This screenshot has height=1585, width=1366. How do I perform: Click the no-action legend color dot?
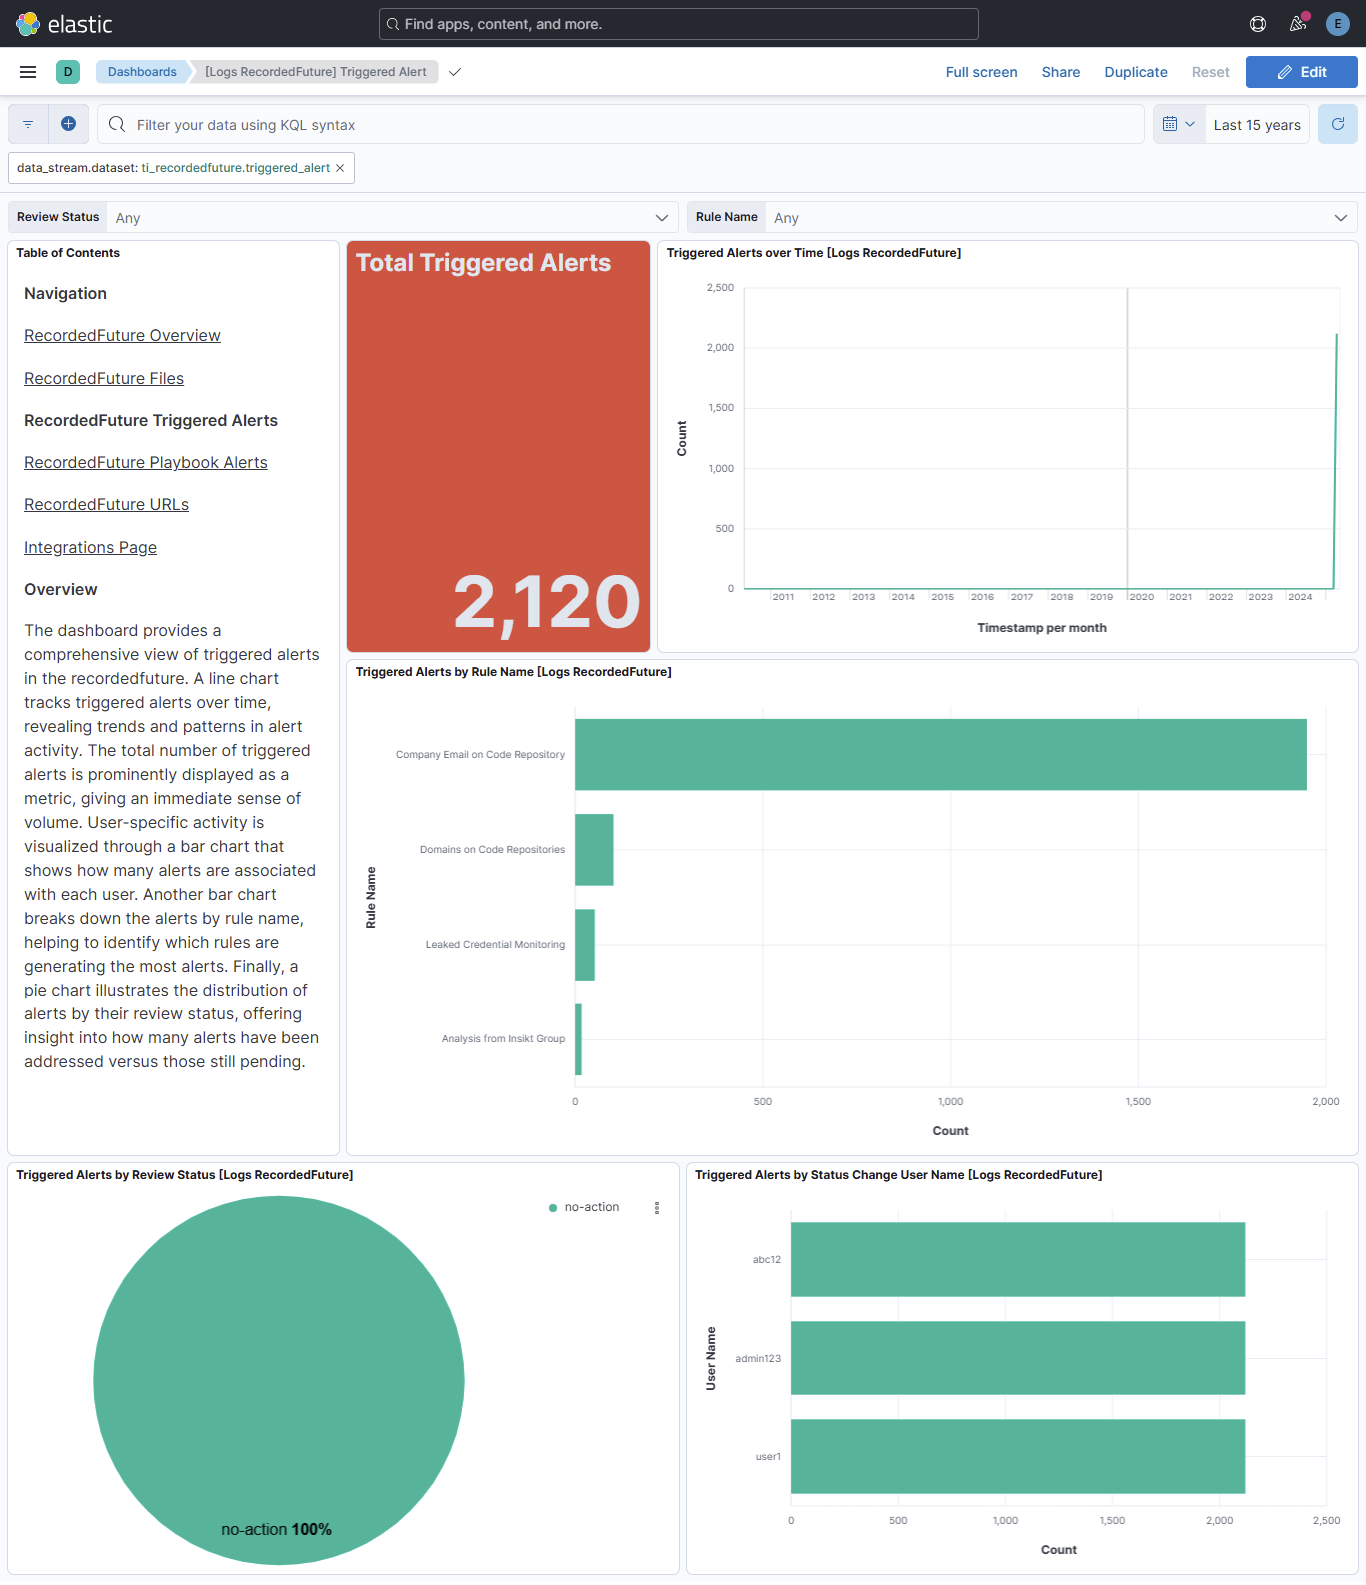pyautogui.click(x=553, y=1208)
